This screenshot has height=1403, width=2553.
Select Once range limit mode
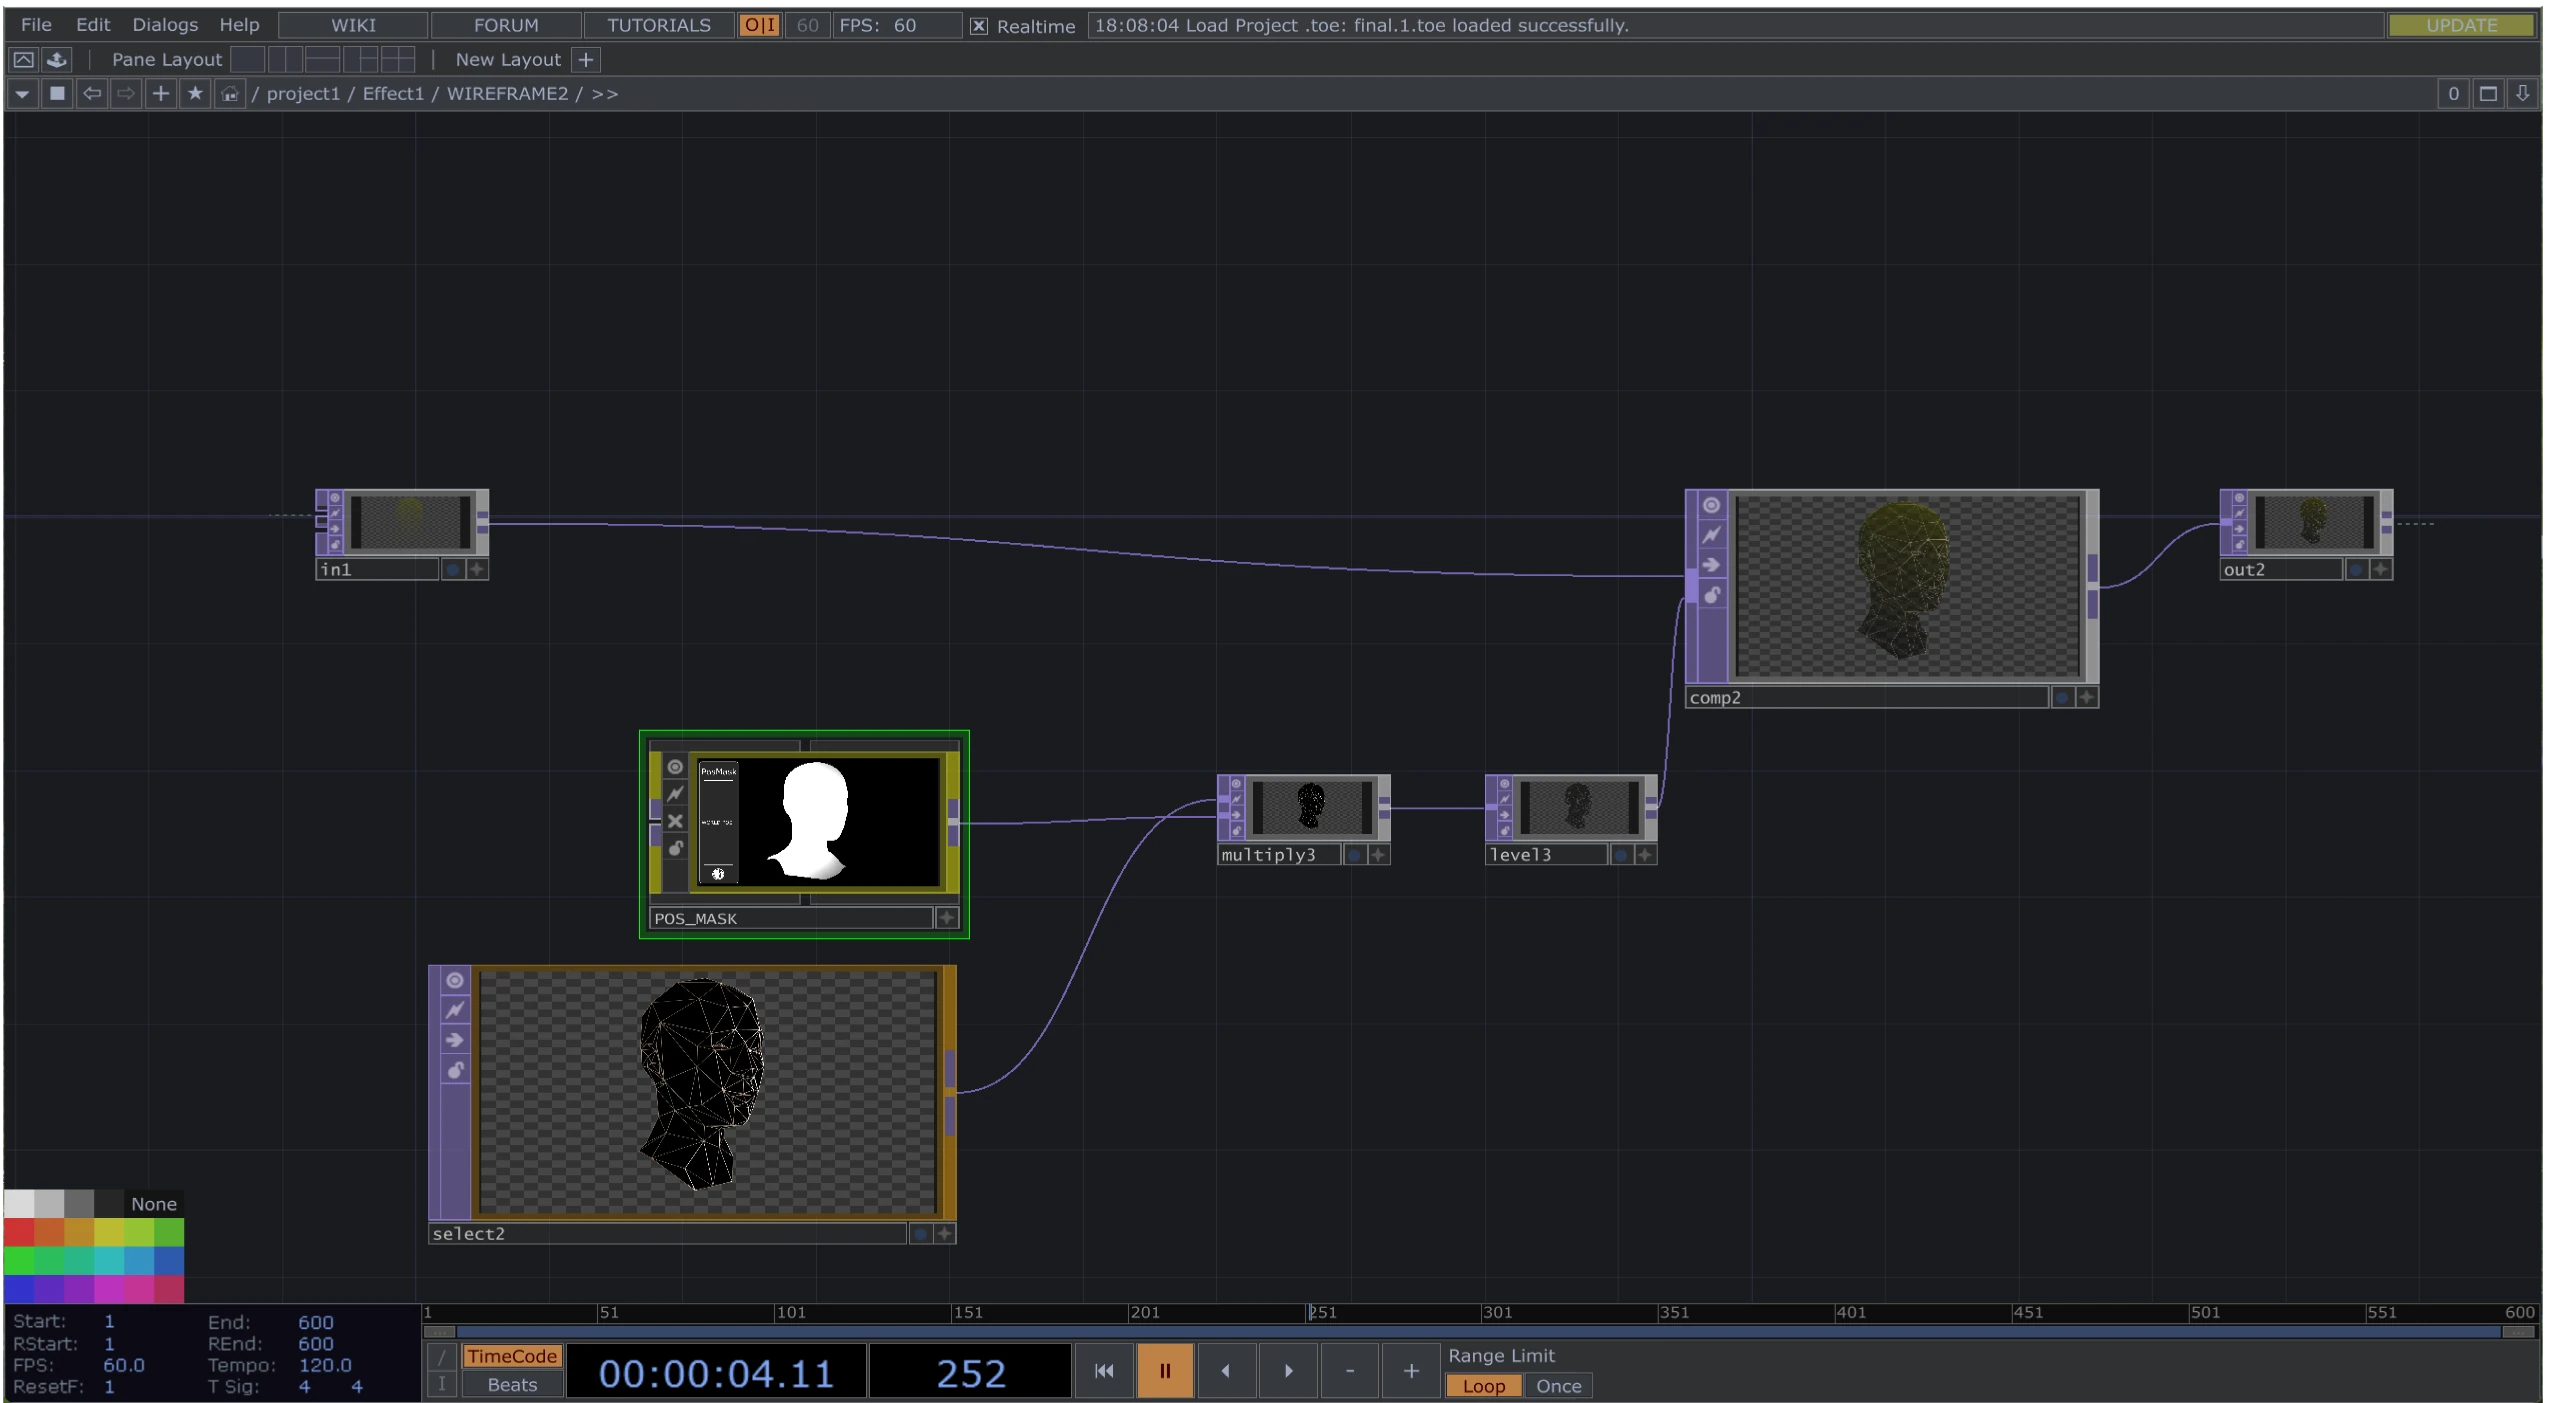1558,1386
